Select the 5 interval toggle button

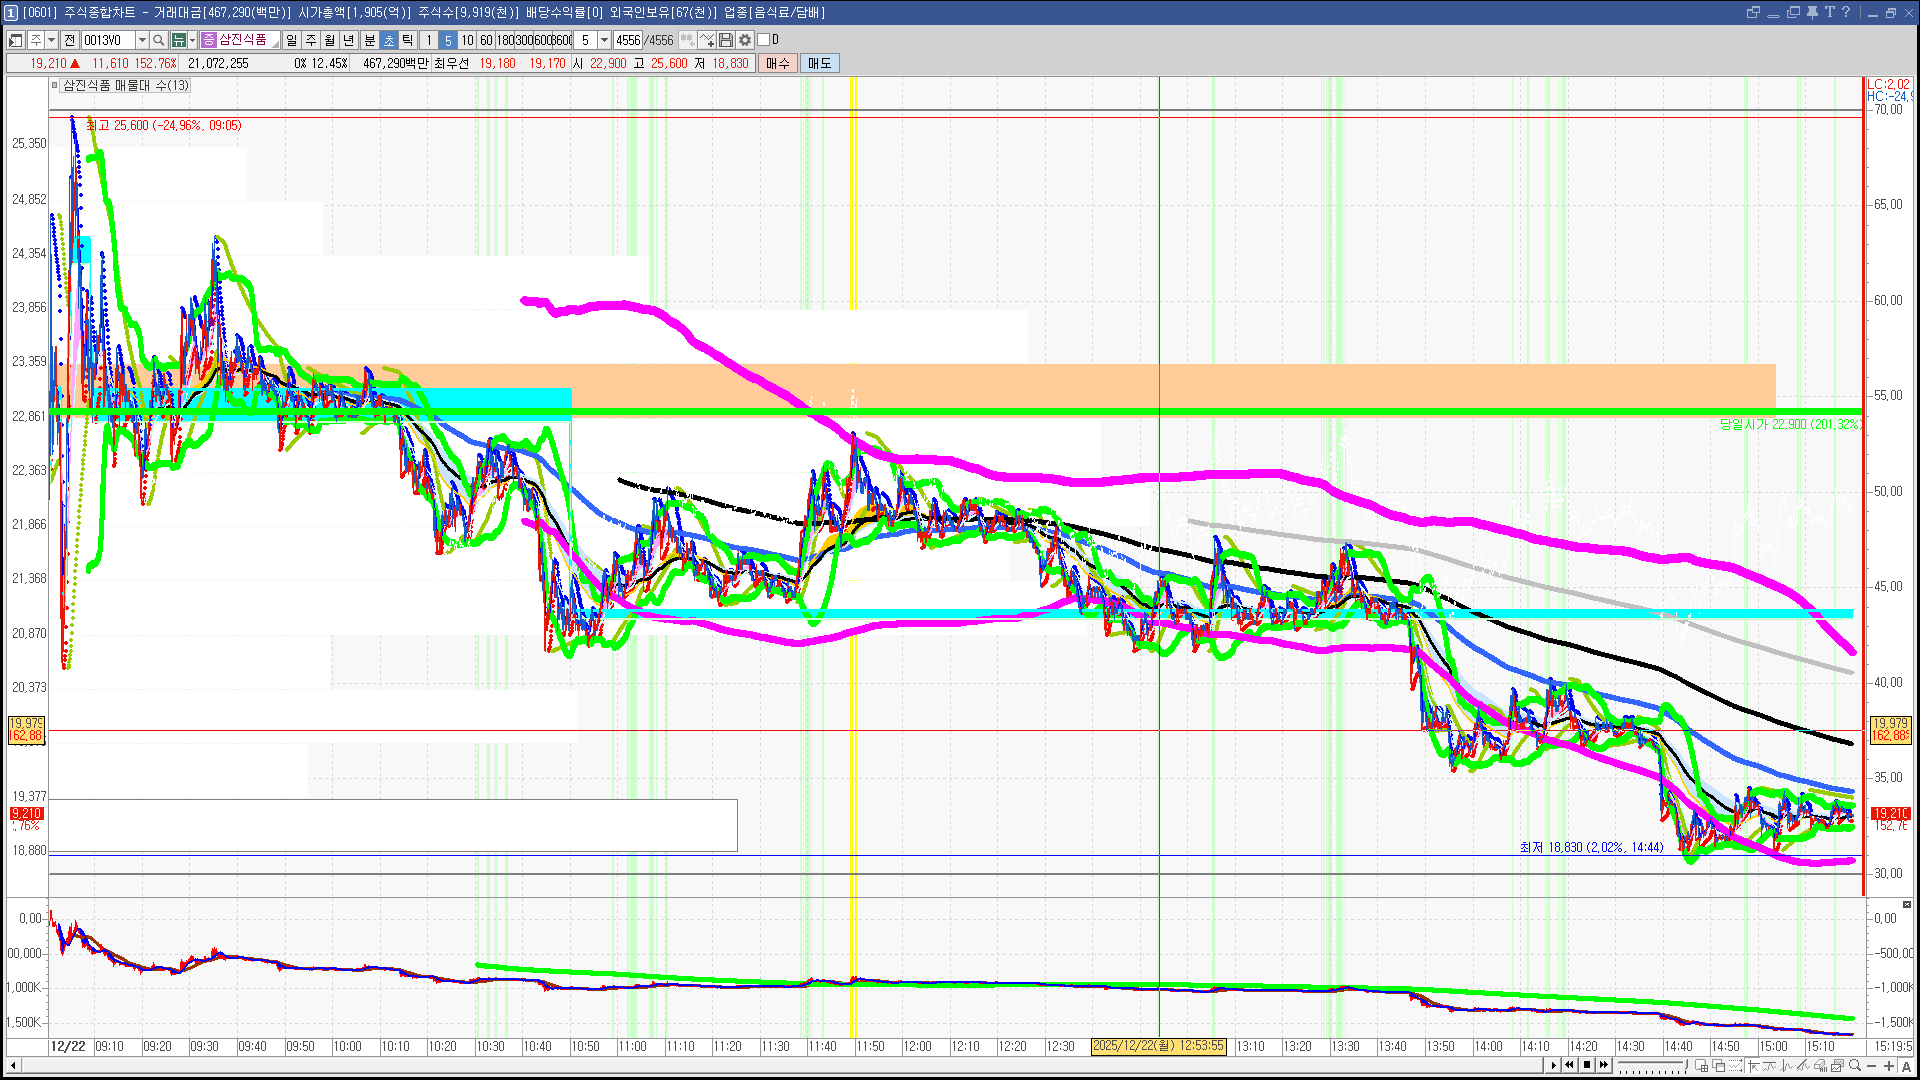[x=448, y=40]
